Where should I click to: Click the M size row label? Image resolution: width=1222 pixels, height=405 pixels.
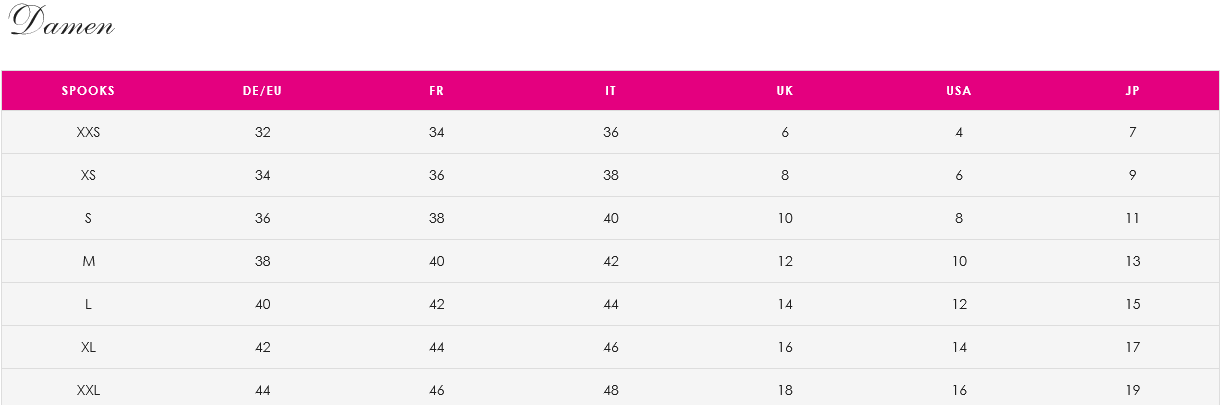(88, 261)
